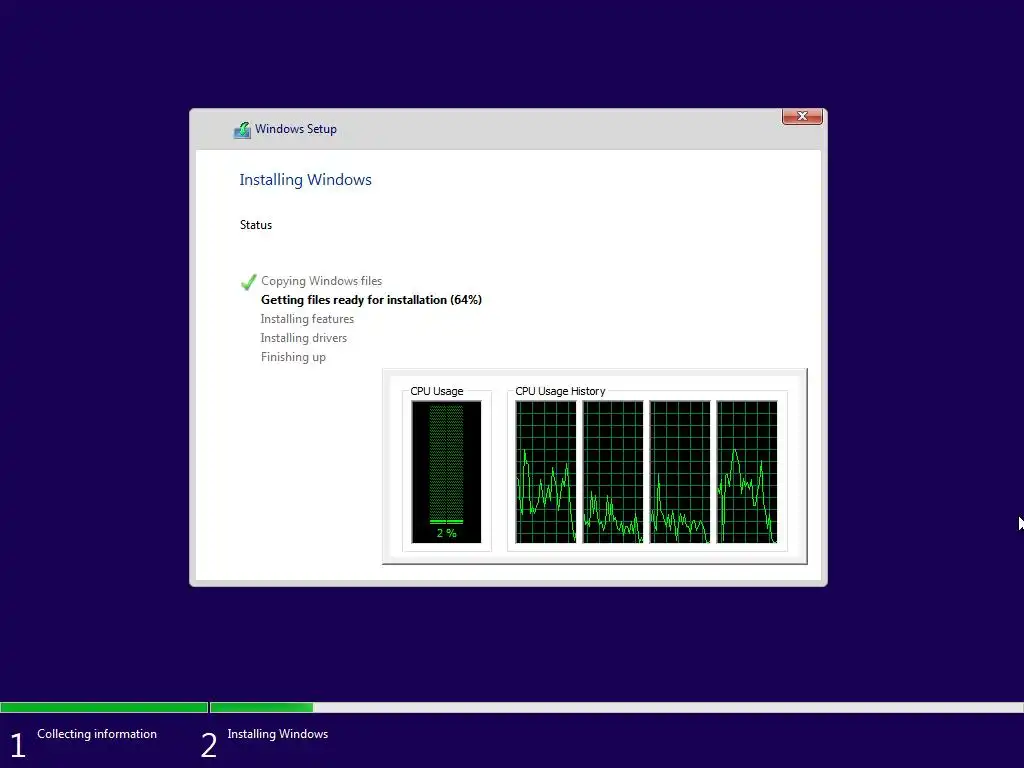Viewport: 1024px width, 768px height.
Task: Click step 1 'Collecting information' label
Action: pyautogui.click(x=97, y=734)
